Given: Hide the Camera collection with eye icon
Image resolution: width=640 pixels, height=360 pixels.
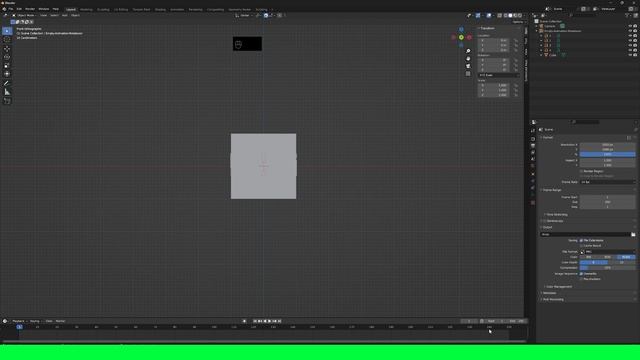Looking at the screenshot, I should [x=630, y=26].
